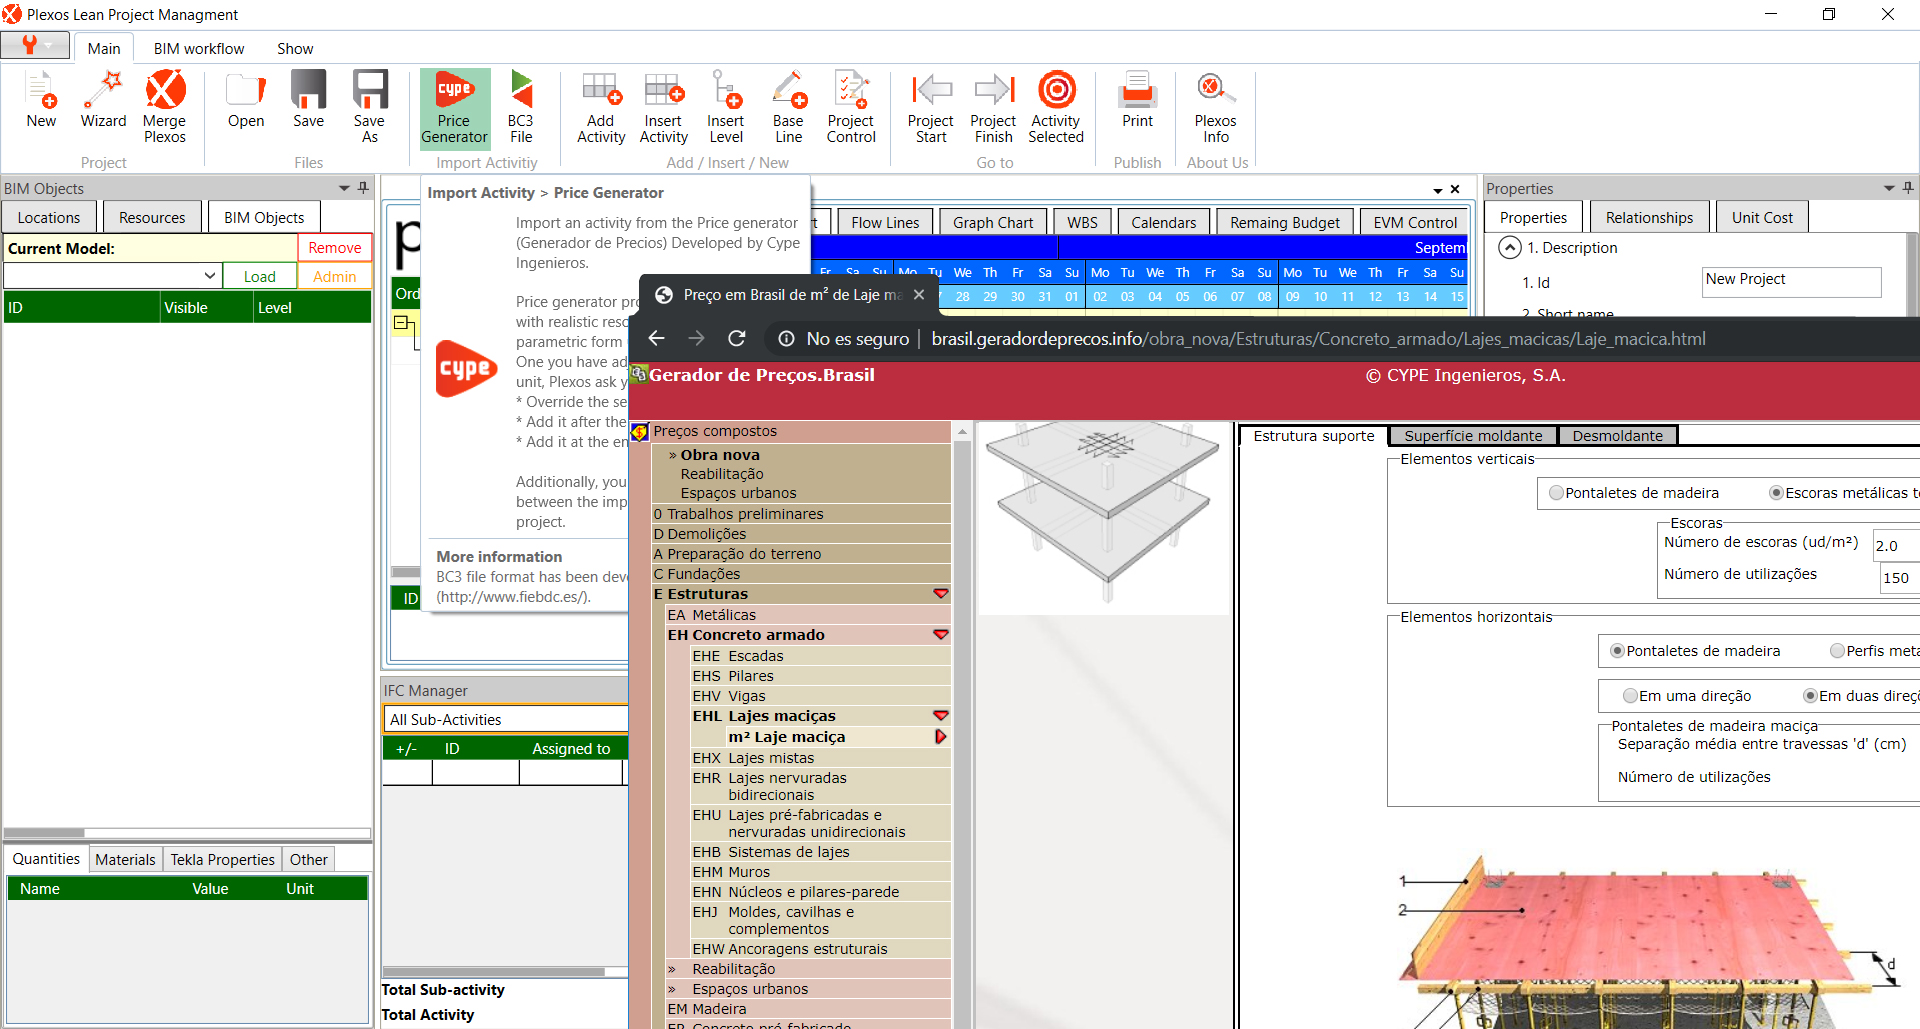
Task: Switch to the BIM workflow ribbon tab
Action: point(199,48)
